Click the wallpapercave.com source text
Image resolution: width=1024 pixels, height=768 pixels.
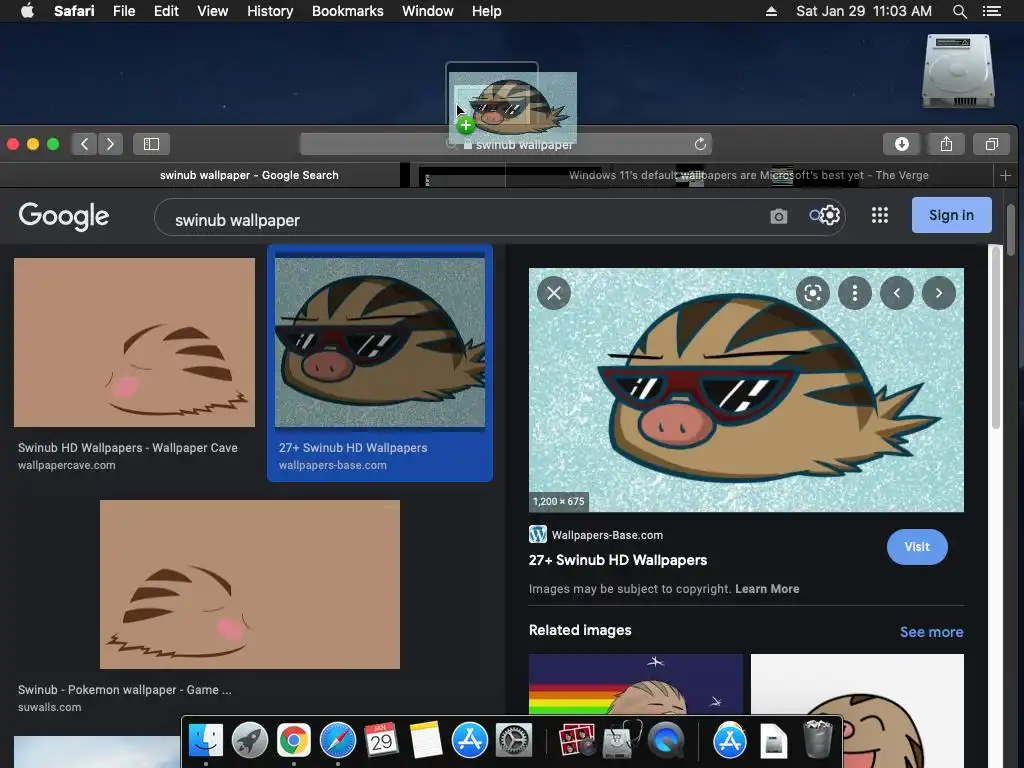[x=67, y=465]
